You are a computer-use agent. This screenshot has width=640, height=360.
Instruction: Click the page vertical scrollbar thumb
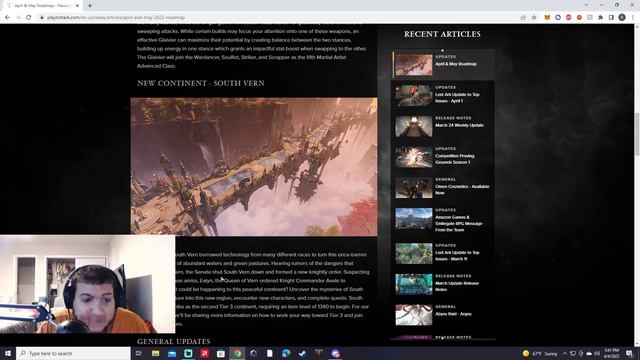coord(637,133)
